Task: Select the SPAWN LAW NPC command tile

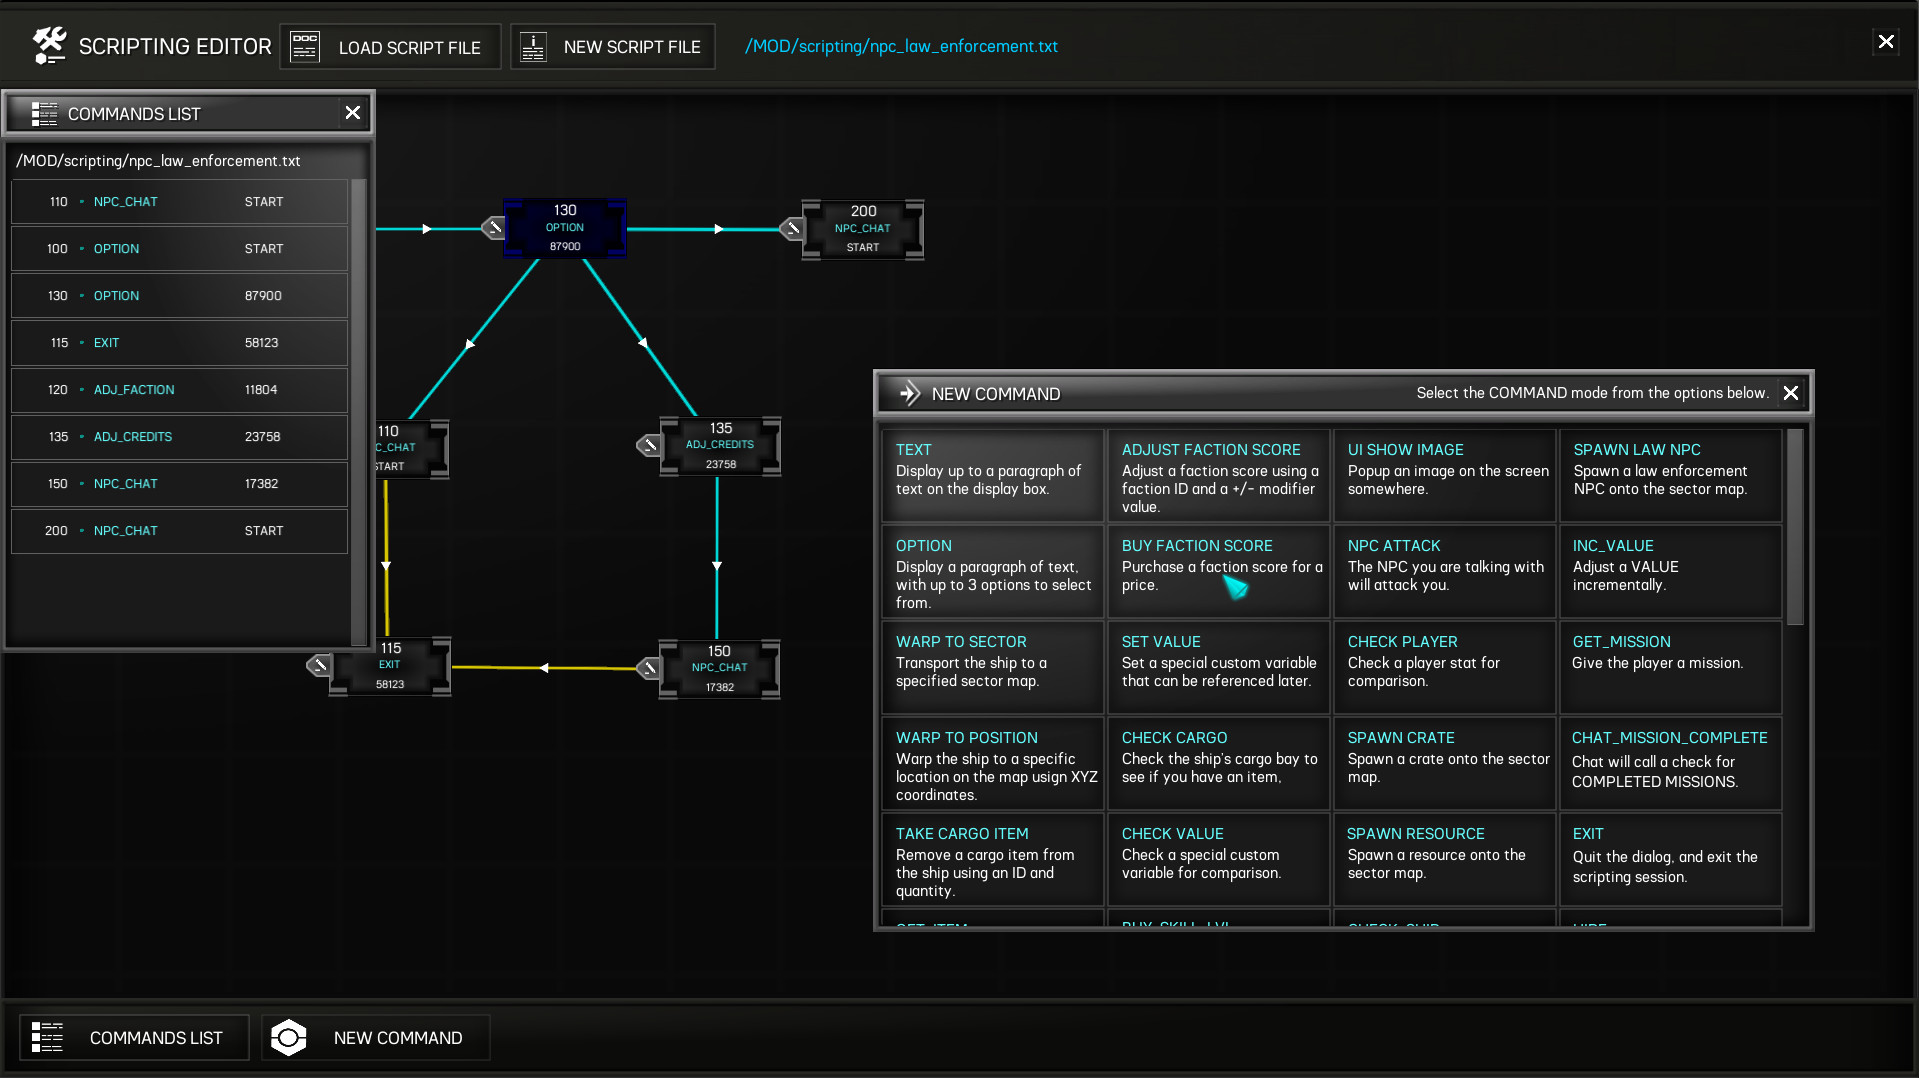Action: click(1670, 475)
